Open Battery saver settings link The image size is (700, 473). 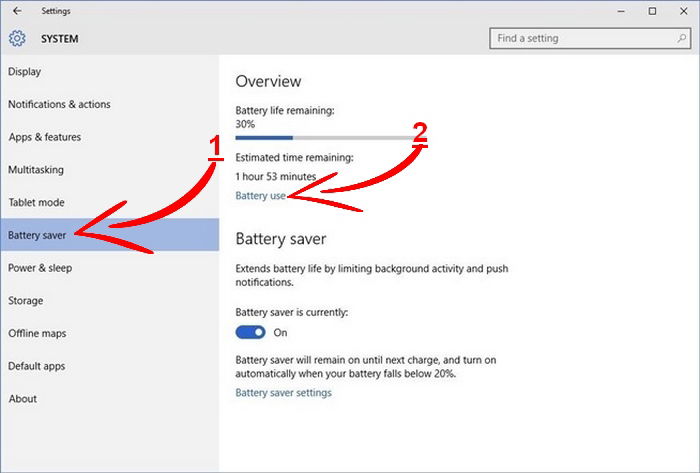click(283, 393)
